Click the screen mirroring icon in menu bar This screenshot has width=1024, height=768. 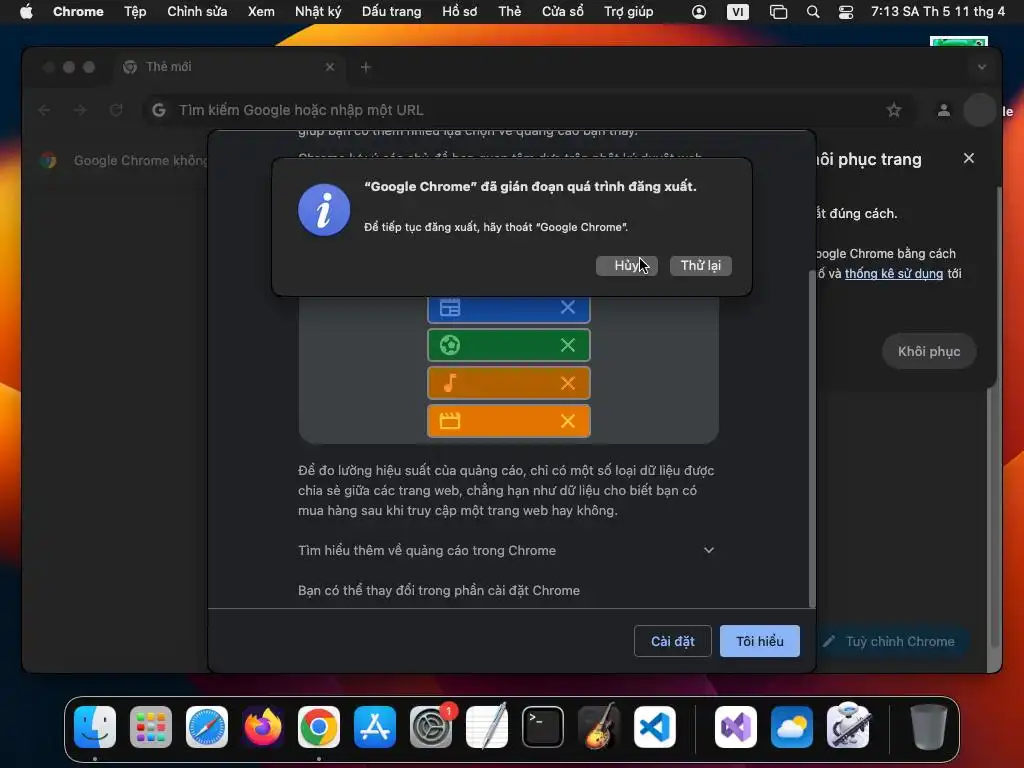(x=778, y=12)
